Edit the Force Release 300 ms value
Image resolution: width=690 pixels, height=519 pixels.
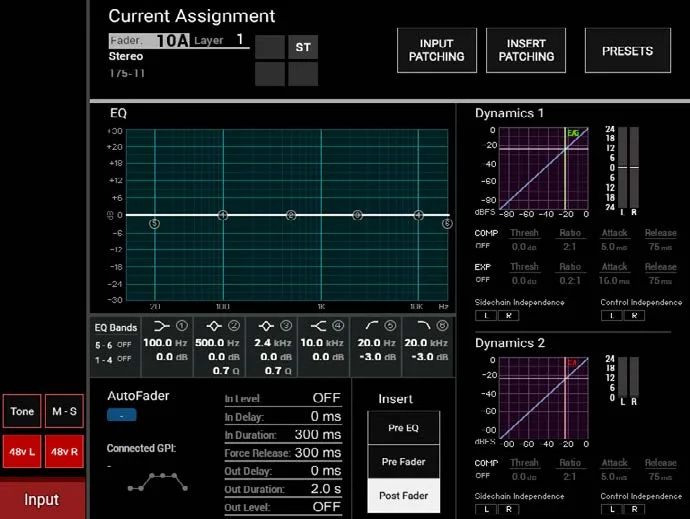(x=318, y=453)
